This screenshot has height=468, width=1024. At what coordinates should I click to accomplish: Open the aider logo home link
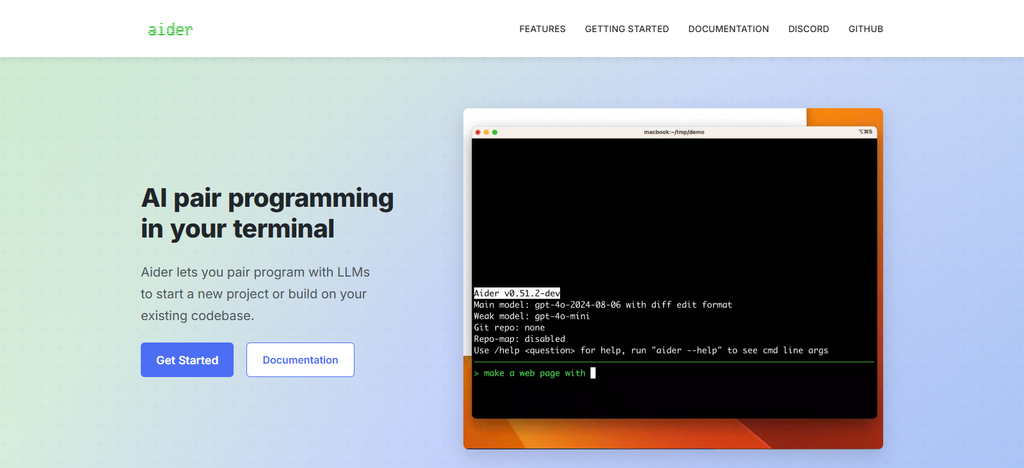pos(170,29)
